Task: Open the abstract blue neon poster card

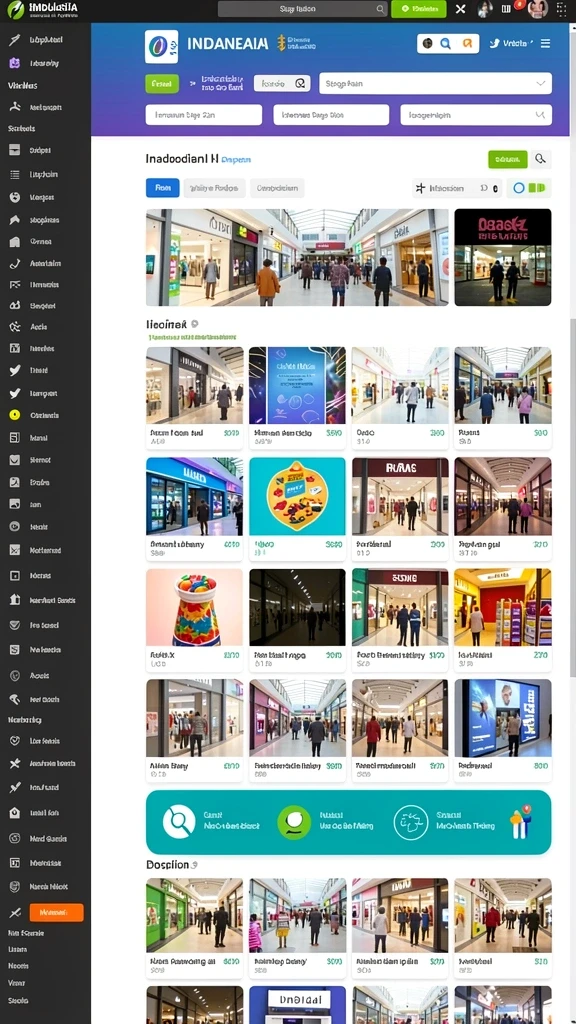Action: pyautogui.click(x=297, y=398)
